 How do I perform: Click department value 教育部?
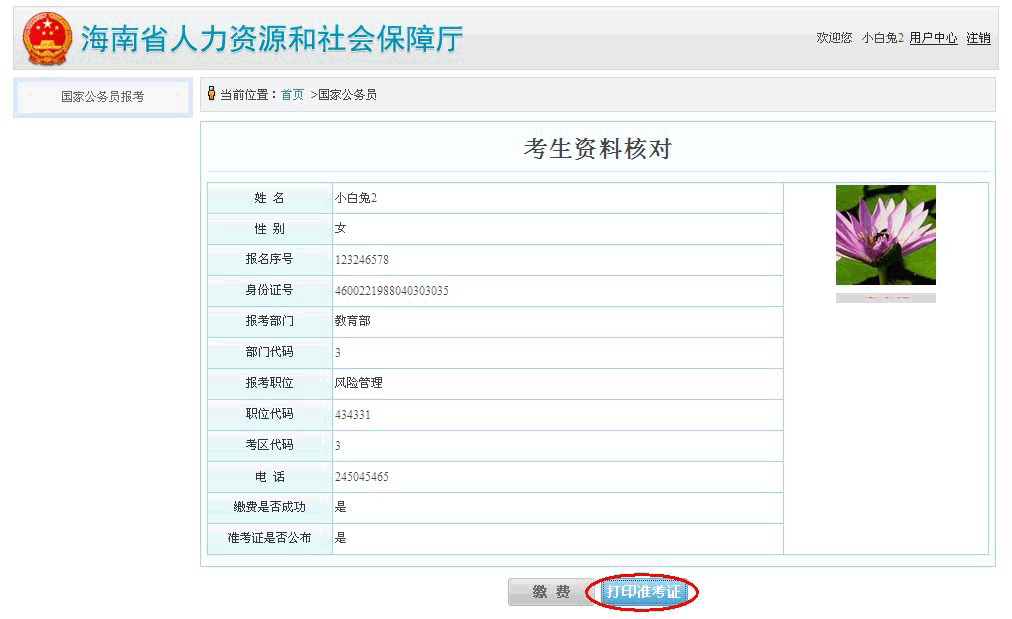pos(352,321)
